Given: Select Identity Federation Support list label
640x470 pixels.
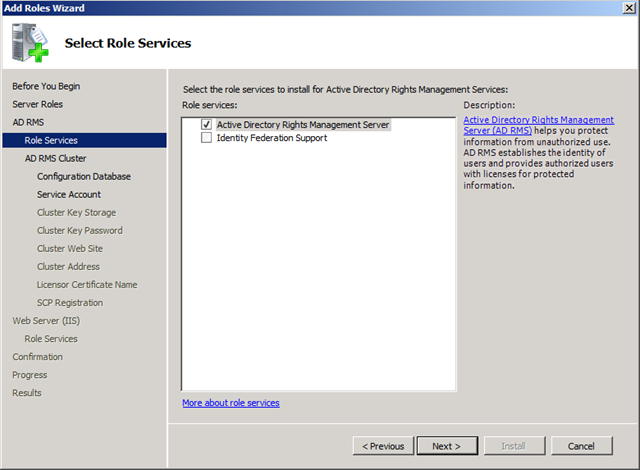Looking at the screenshot, I should (272, 137).
